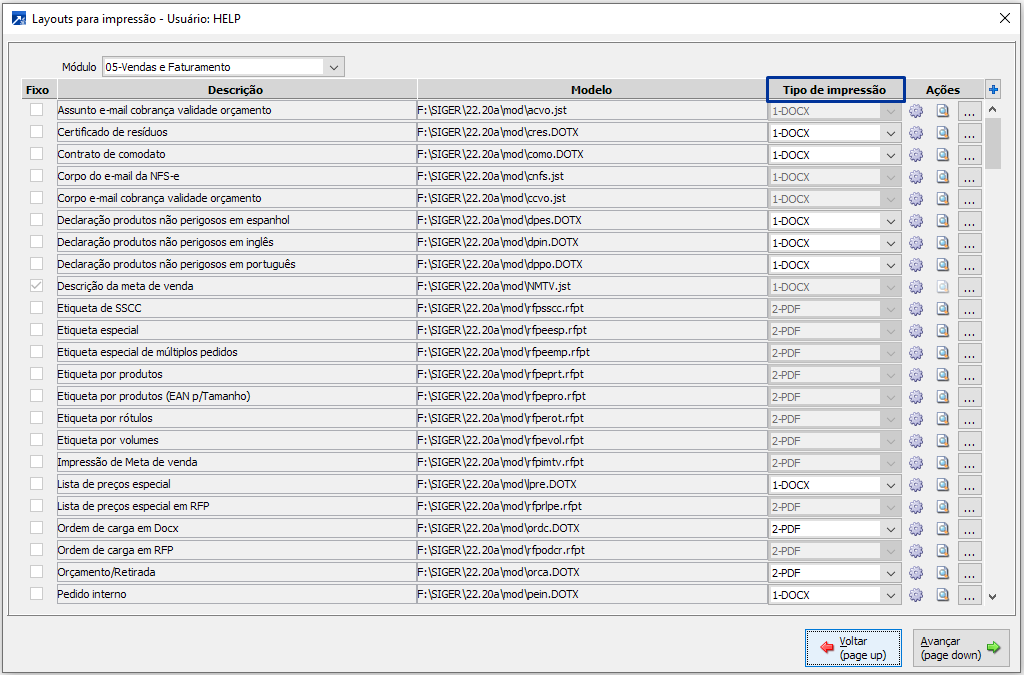
Task: Click gear icon in Etiqueta por rótulos row
Action: pos(916,418)
